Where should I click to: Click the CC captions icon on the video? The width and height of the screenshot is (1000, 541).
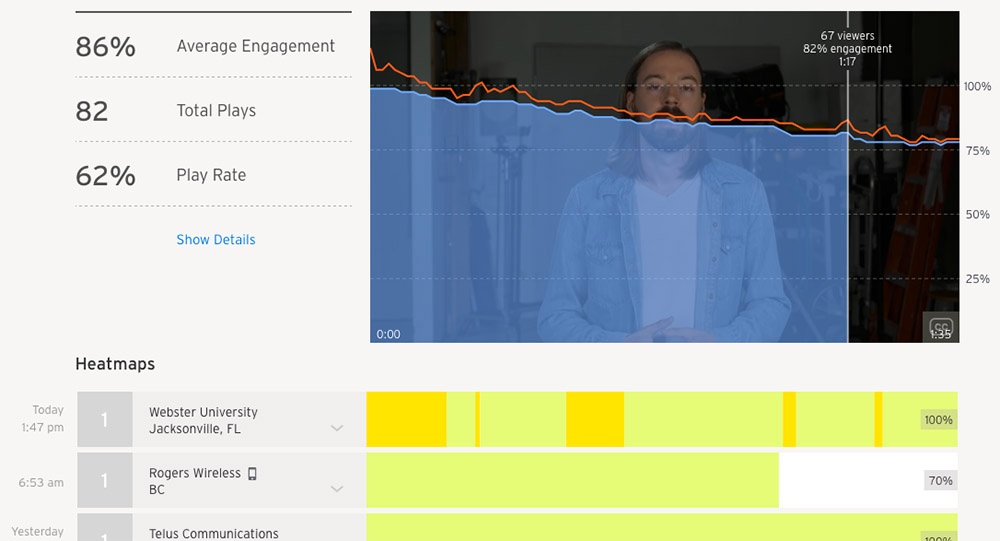(x=939, y=326)
